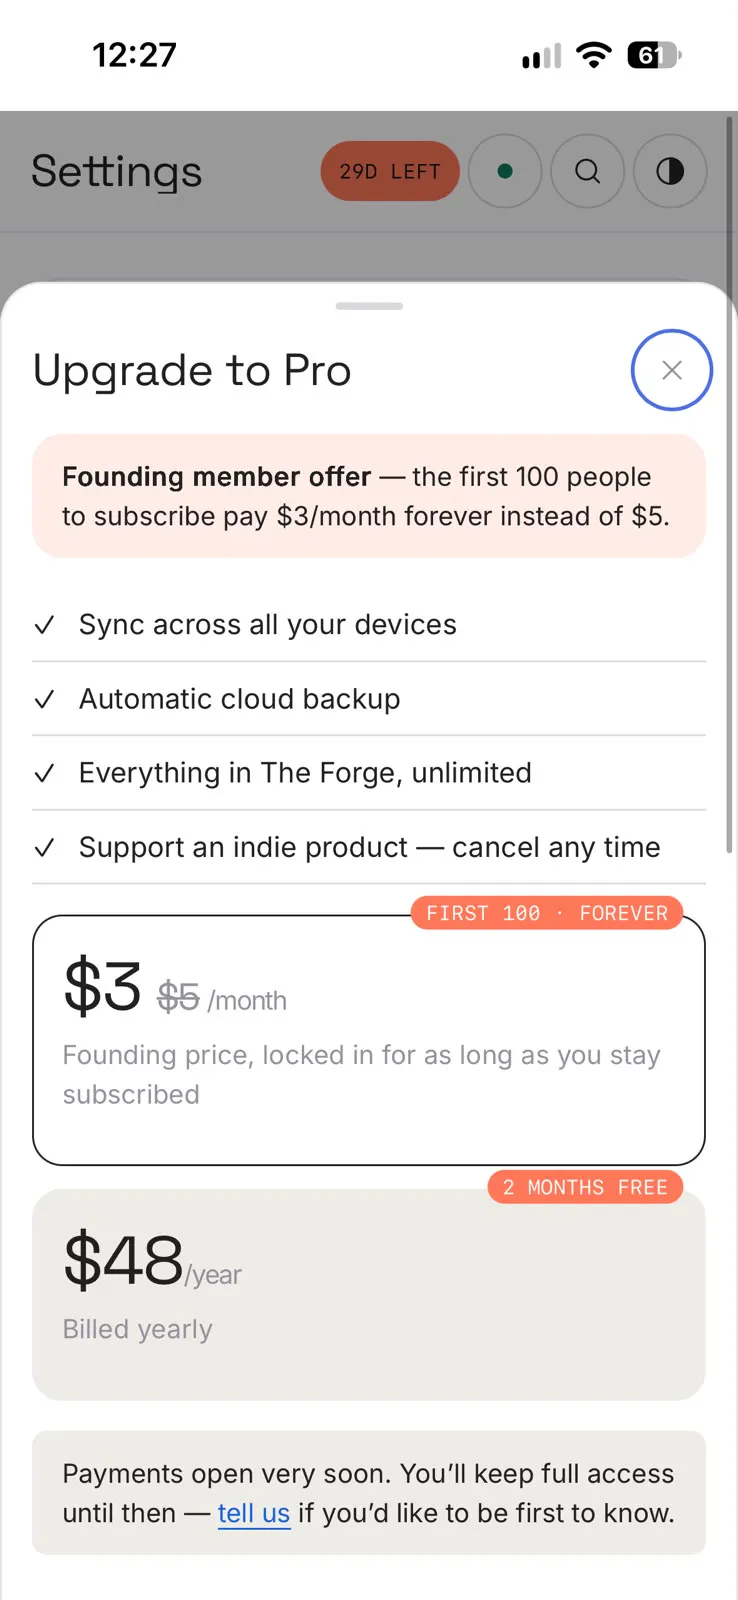Tap the search magnifier icon

(x=588, y=171)
